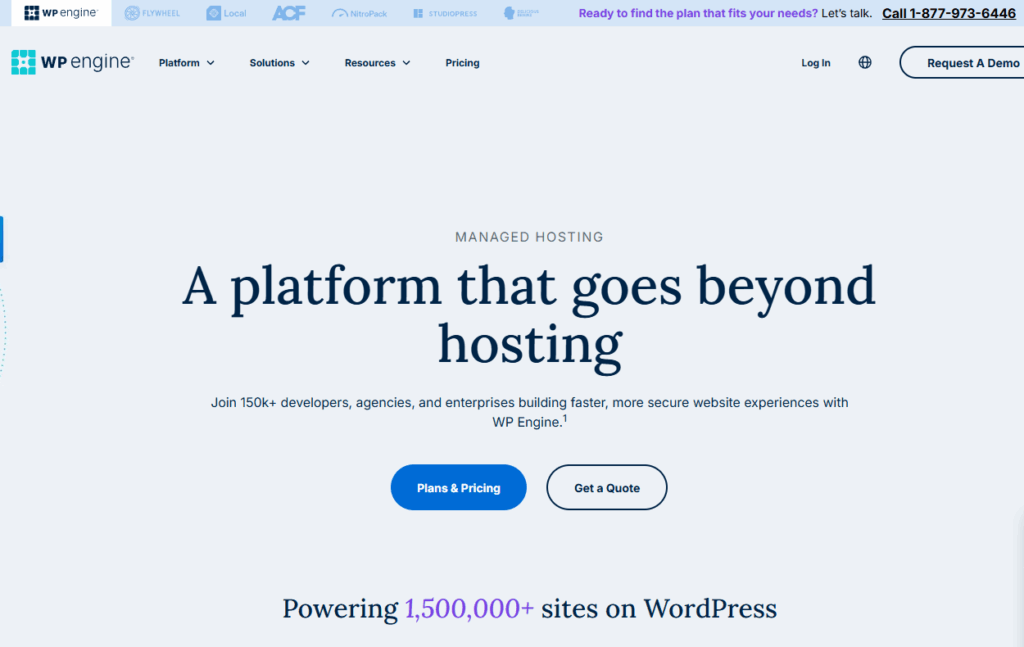Click the WP Engine logo in navigation bar
Viewport: 1024px width, 647px height.
click(x=71, y=62)
